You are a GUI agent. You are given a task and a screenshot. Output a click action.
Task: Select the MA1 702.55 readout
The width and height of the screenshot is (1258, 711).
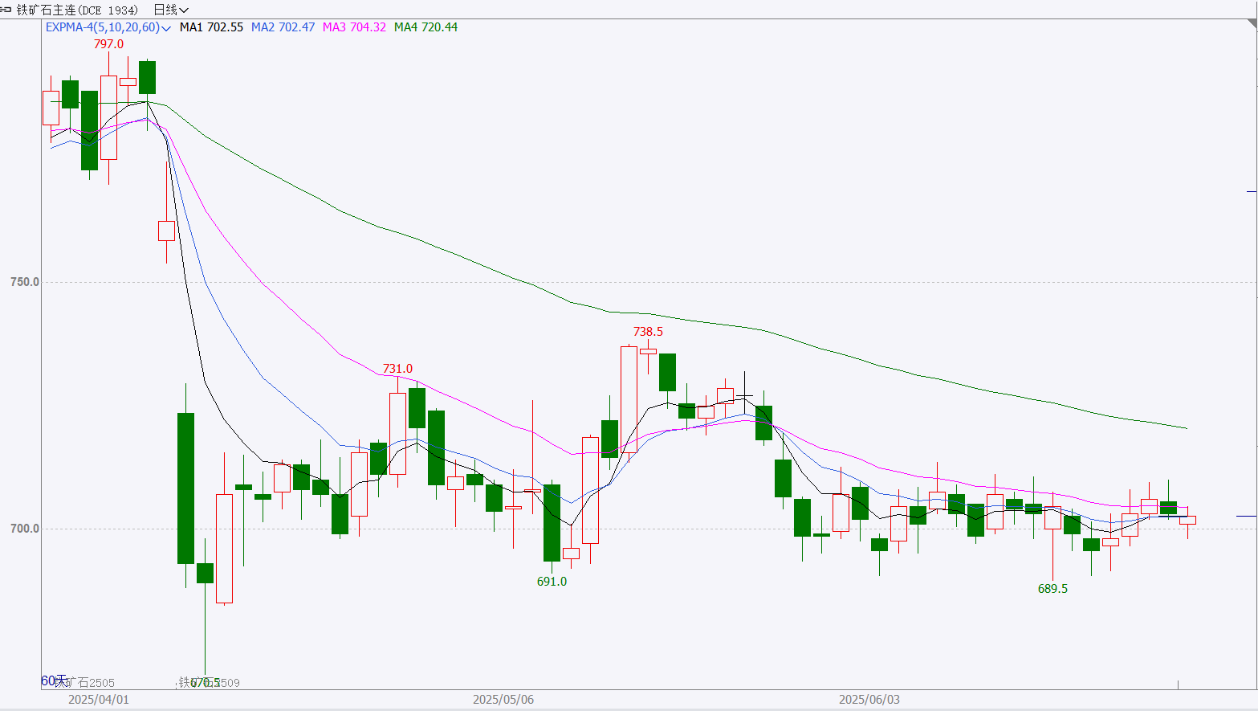[x=211, y=27]
